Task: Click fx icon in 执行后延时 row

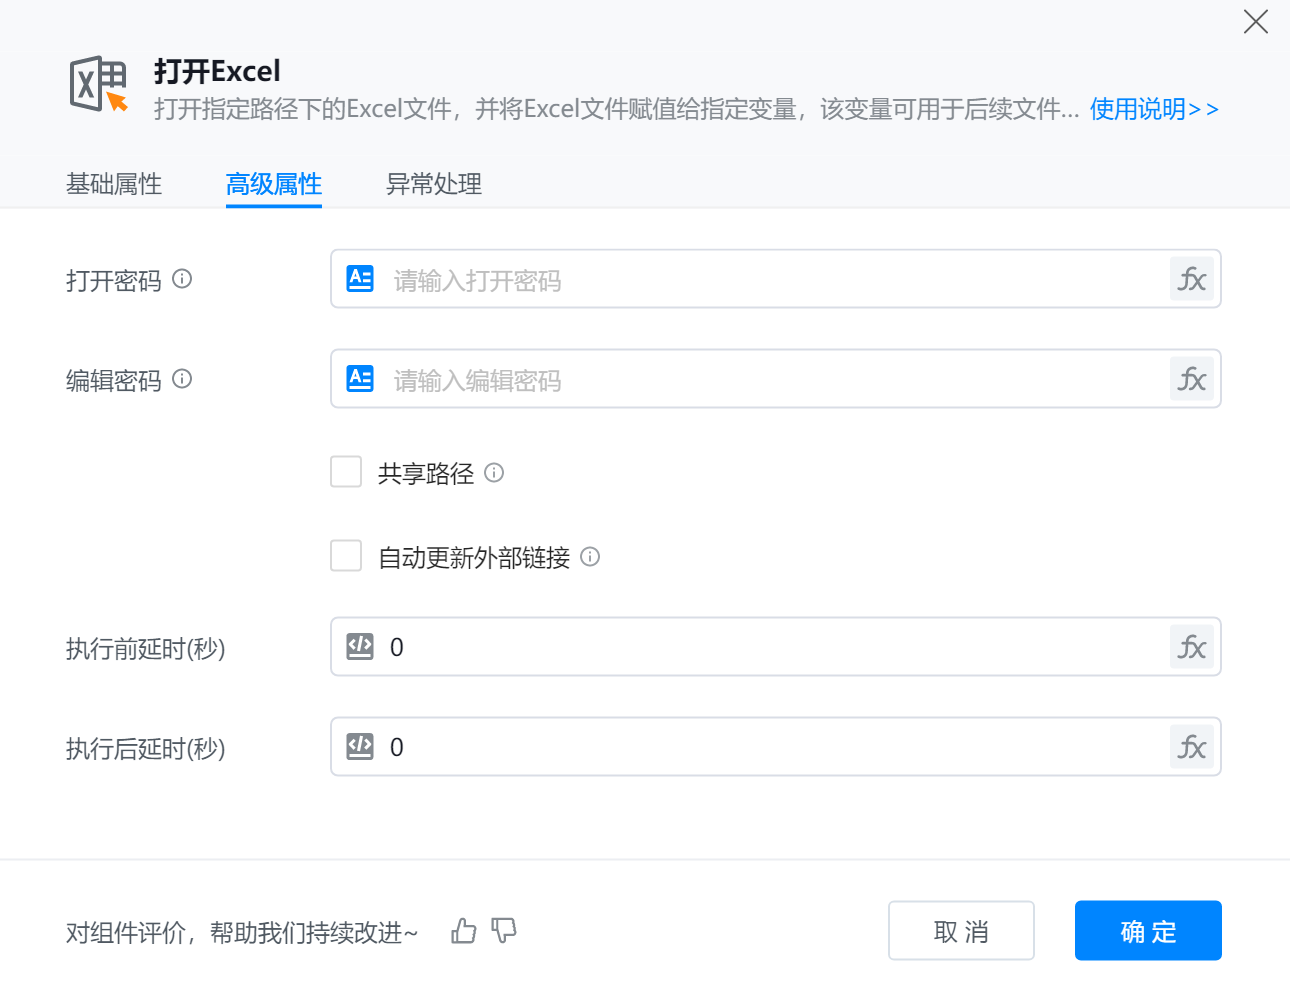Action: 1191,747
